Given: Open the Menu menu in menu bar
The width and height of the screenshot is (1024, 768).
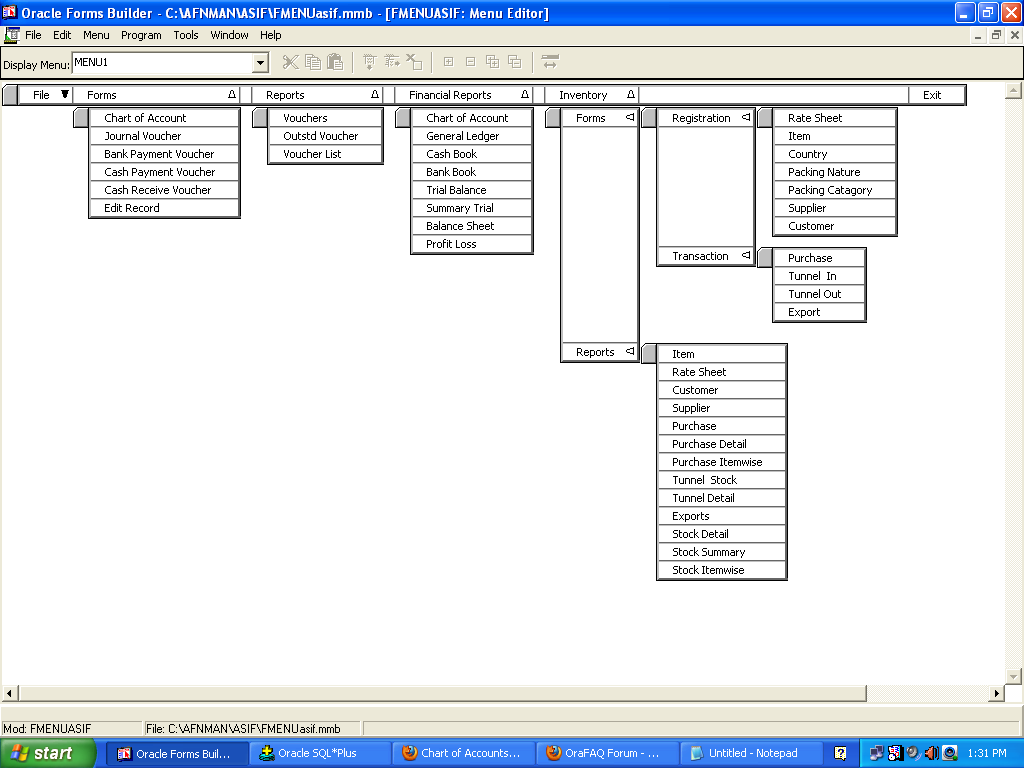Looking at the screenshot, I should pyautogui.click(x=96, y=35).
